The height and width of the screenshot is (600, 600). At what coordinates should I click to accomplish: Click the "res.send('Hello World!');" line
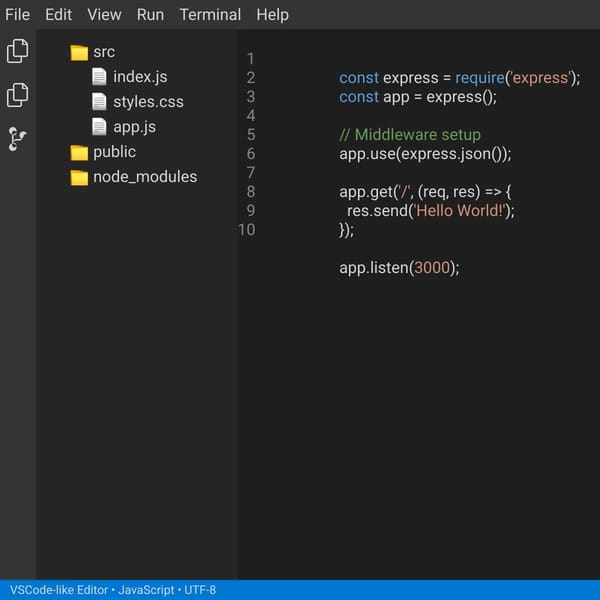coord(431,211)
